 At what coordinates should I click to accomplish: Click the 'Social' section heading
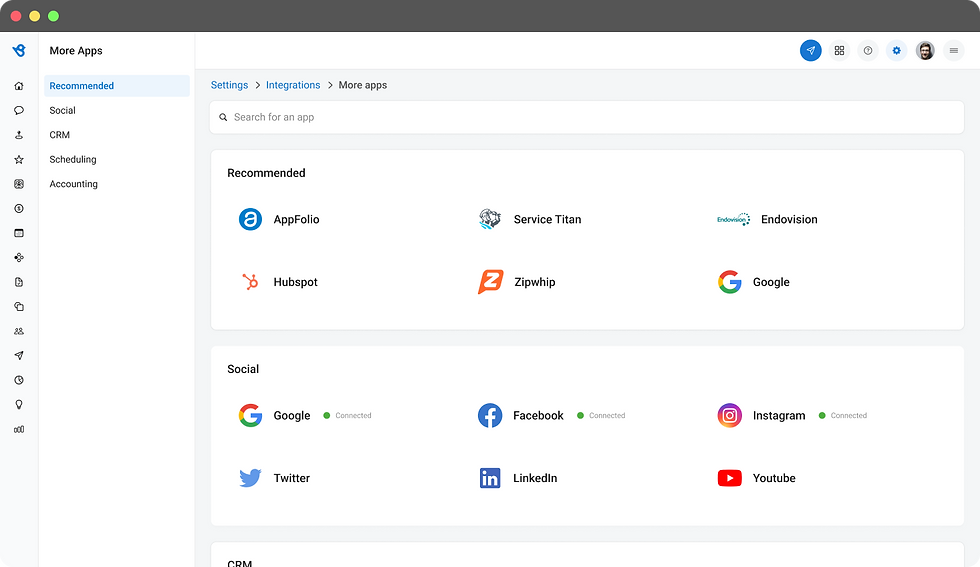(243, 369)
